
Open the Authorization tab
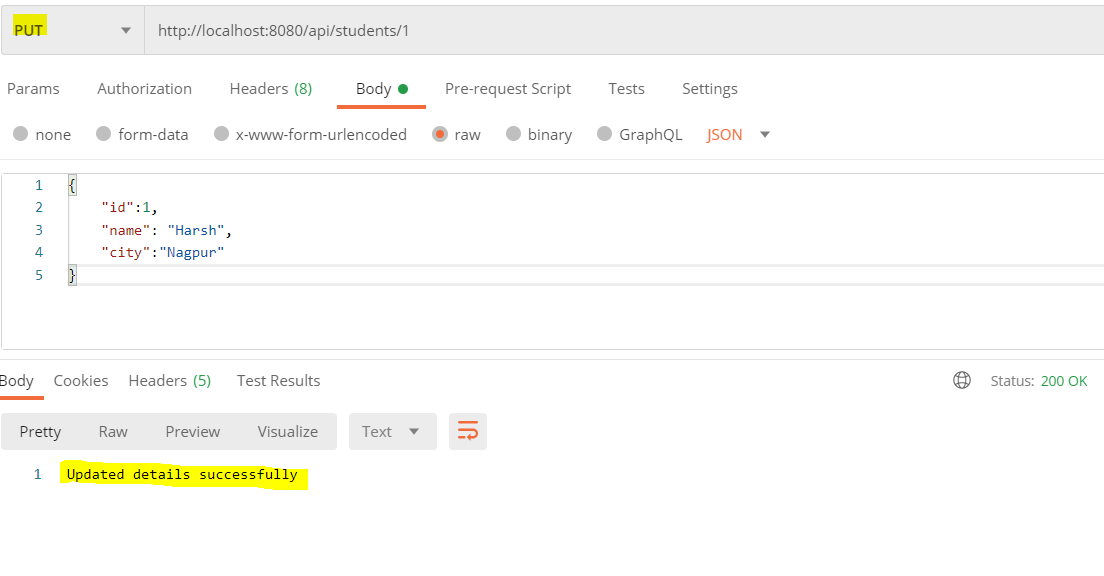click(x=144, y=89)
